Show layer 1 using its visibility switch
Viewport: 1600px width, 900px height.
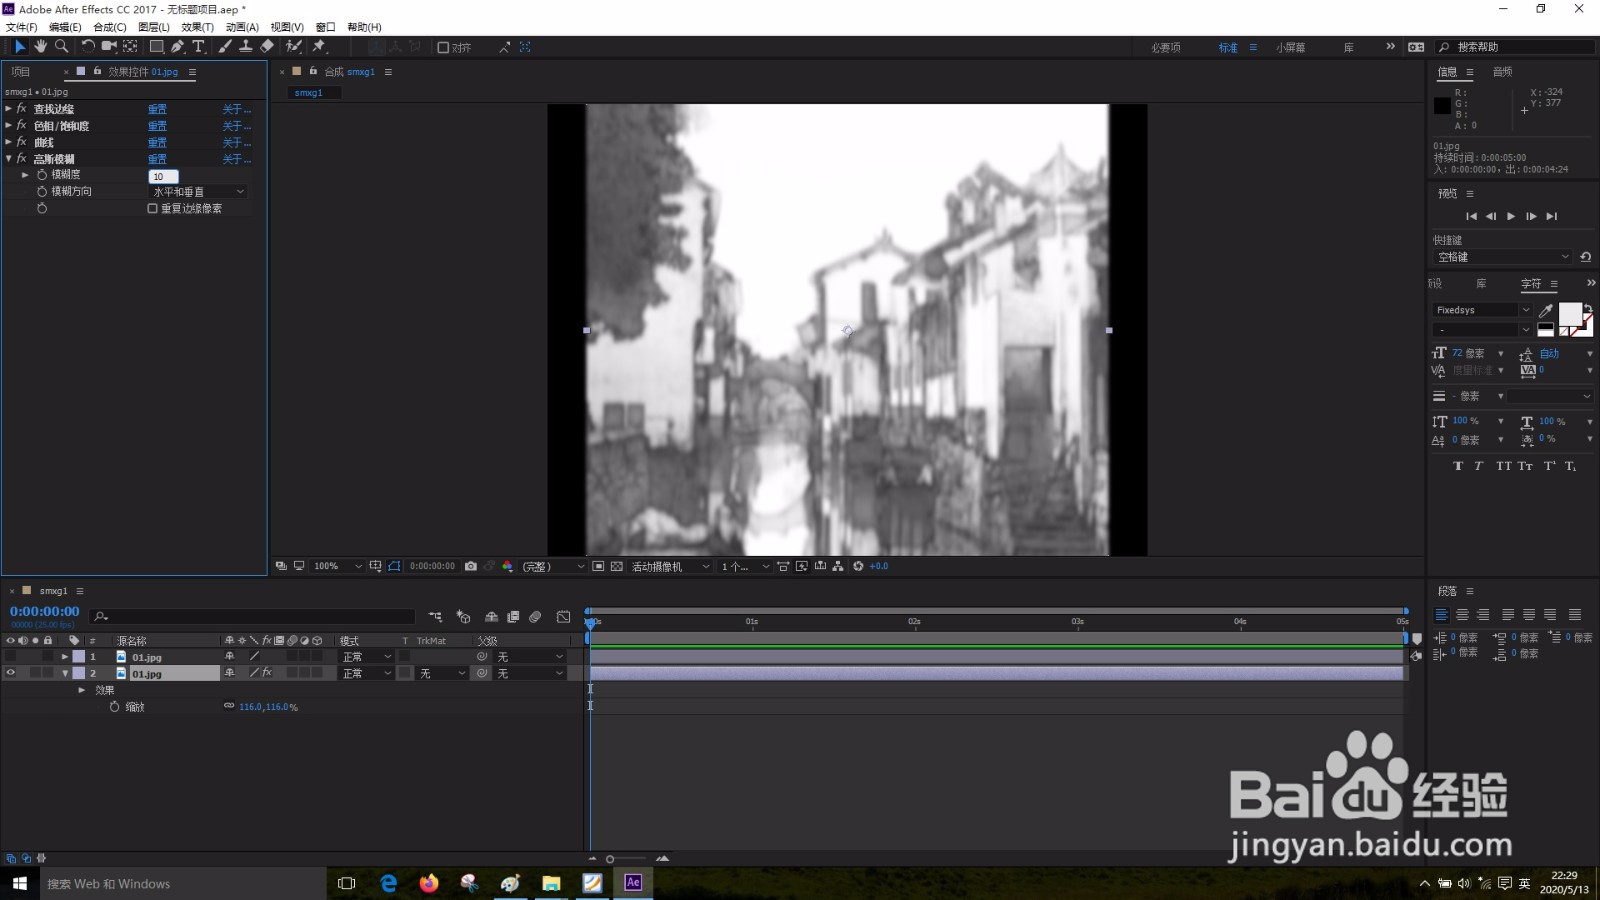tap(11, 657)
